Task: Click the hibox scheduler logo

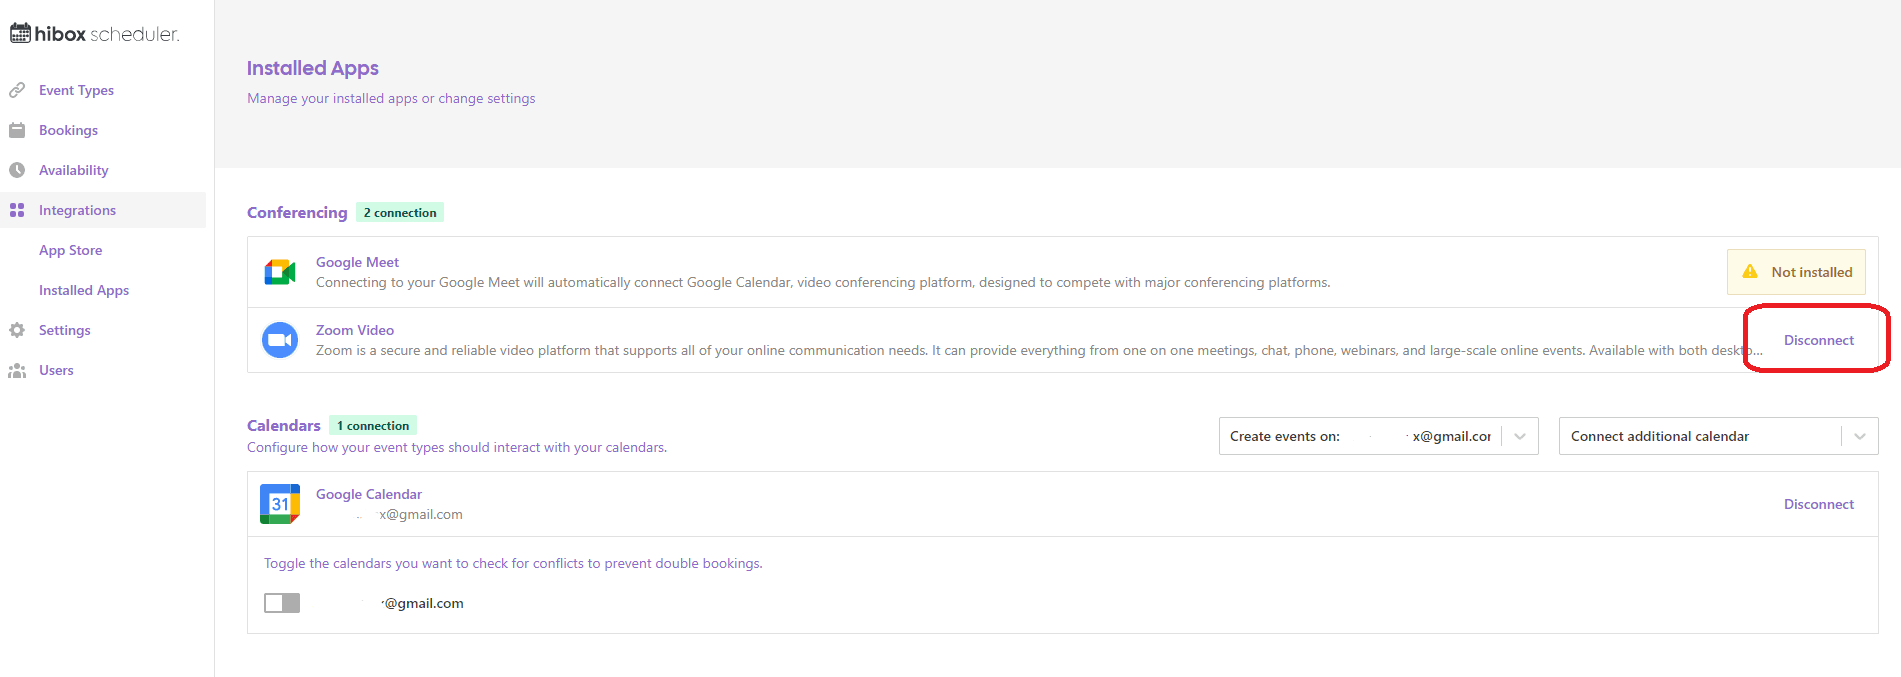Action: [x=95, y=34]
